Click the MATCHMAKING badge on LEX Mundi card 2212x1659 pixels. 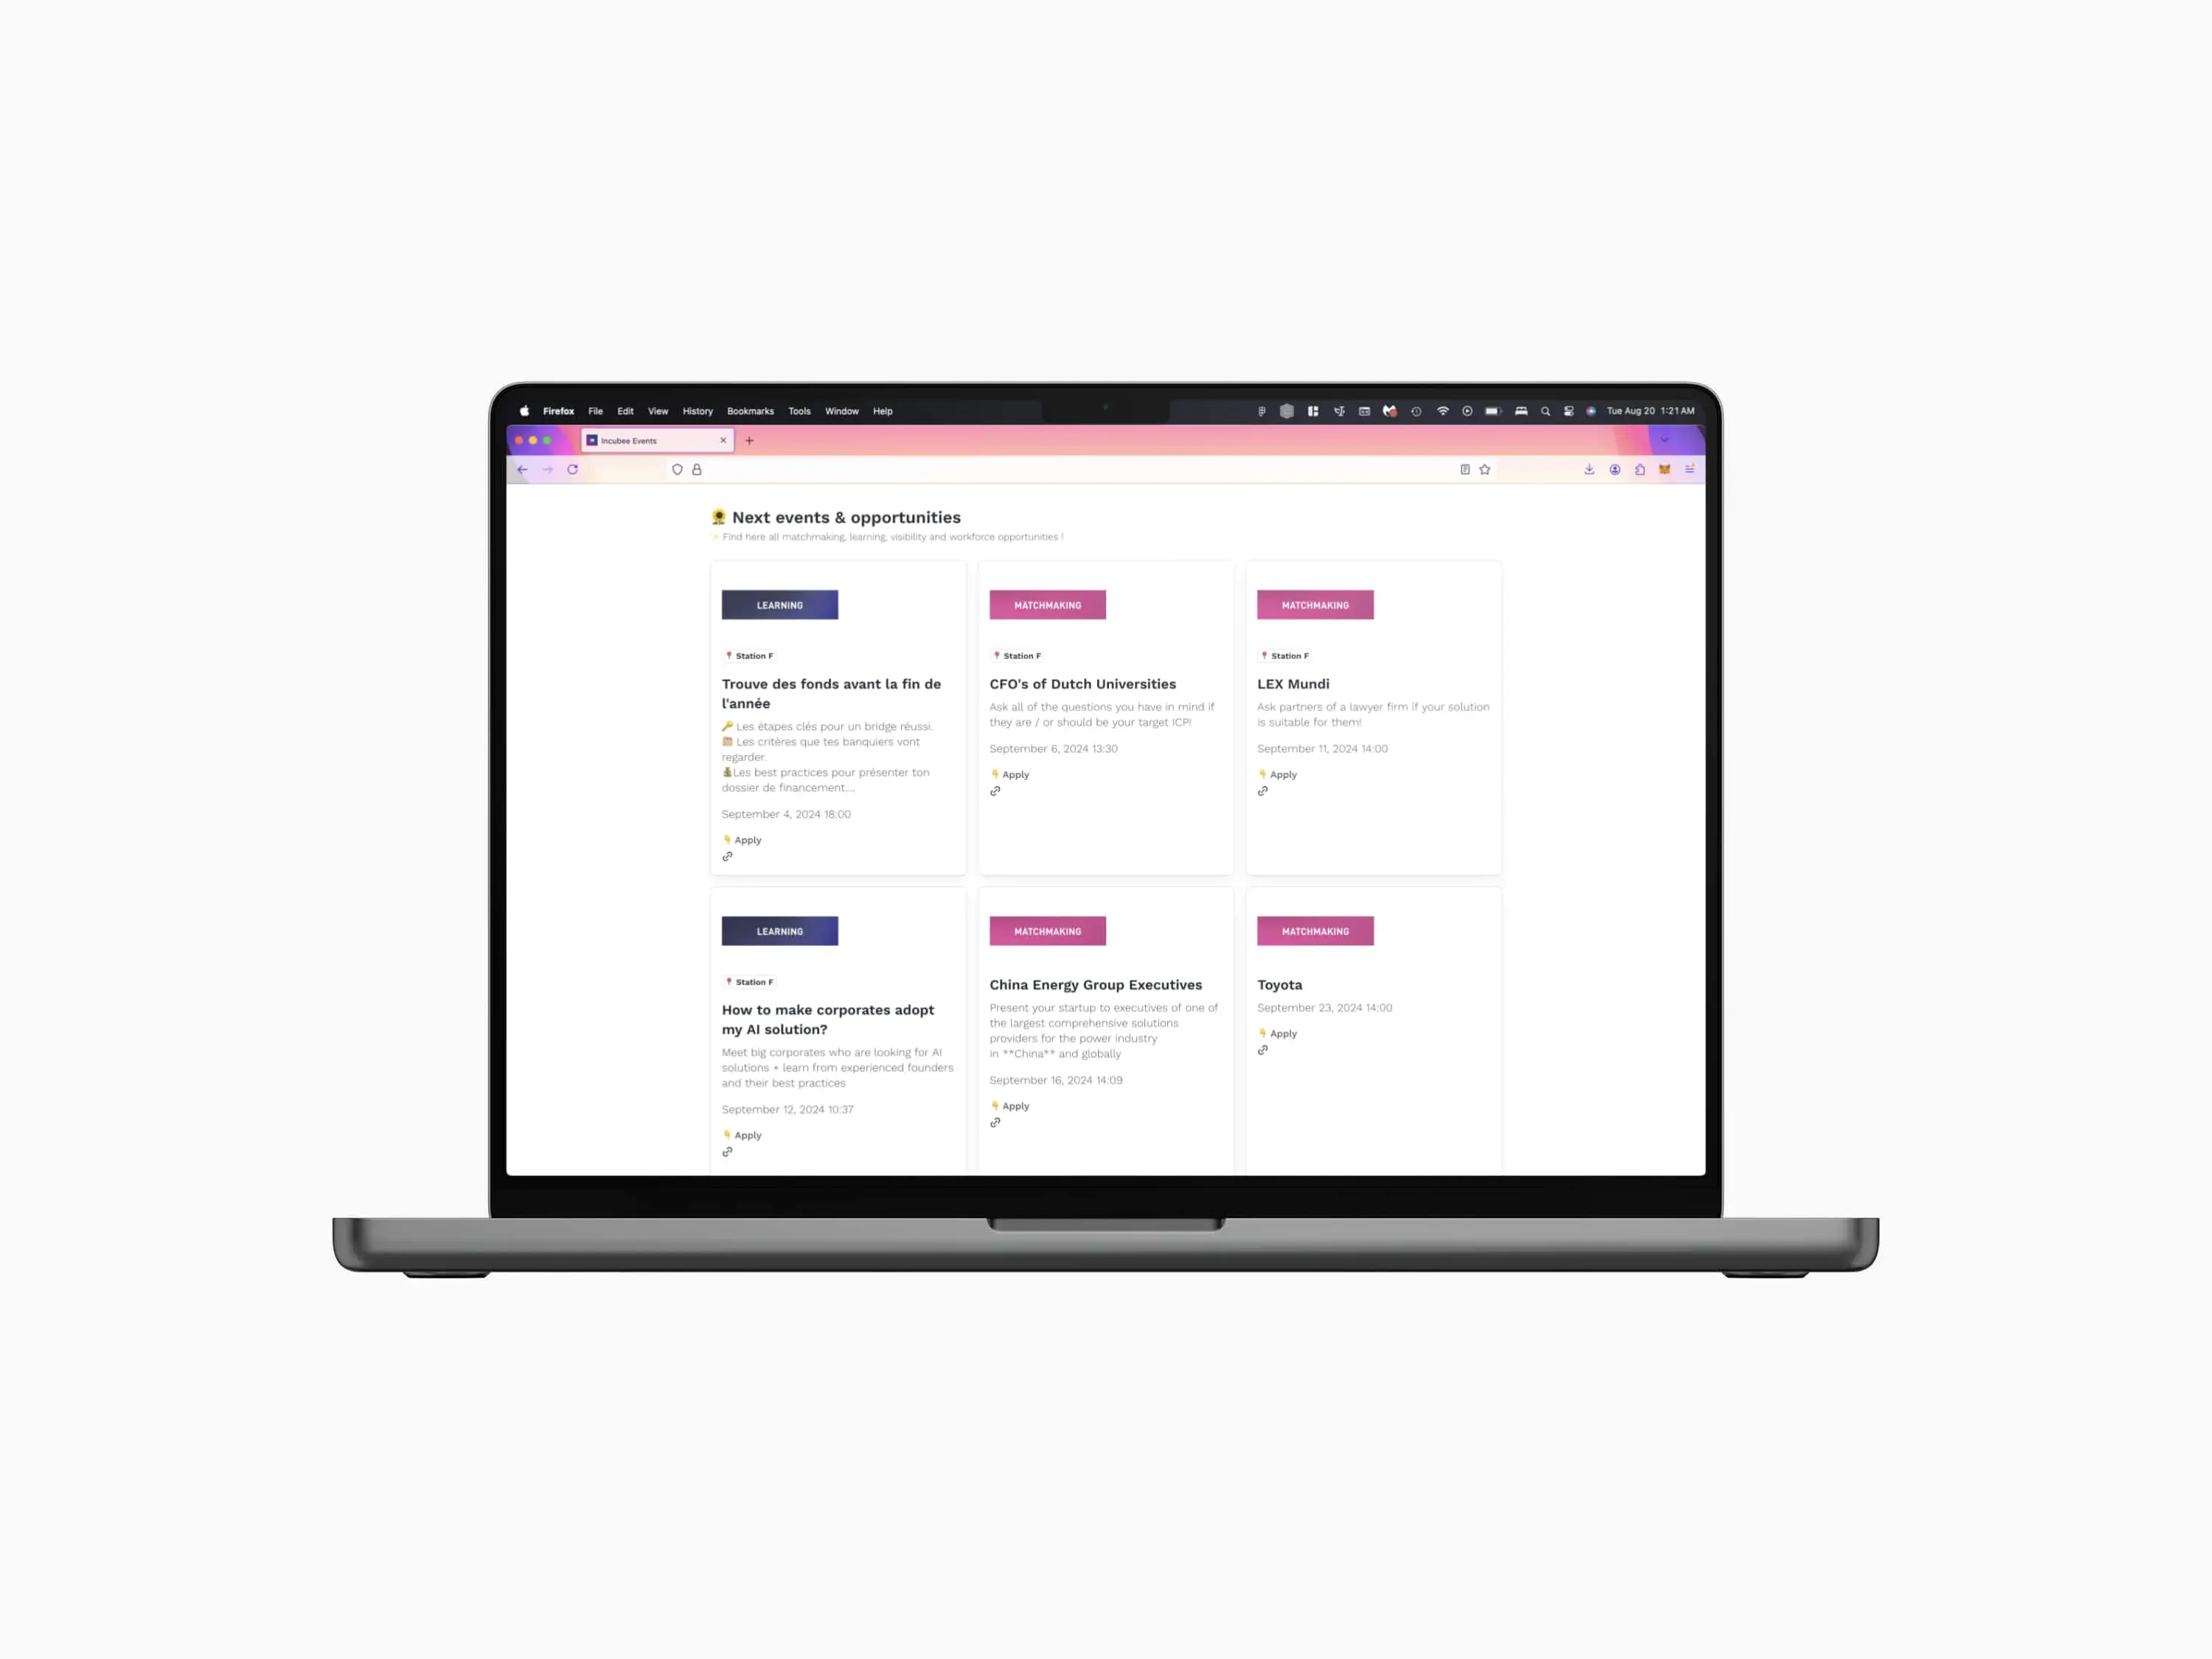pyautogui.click(x=1315, y=605)
